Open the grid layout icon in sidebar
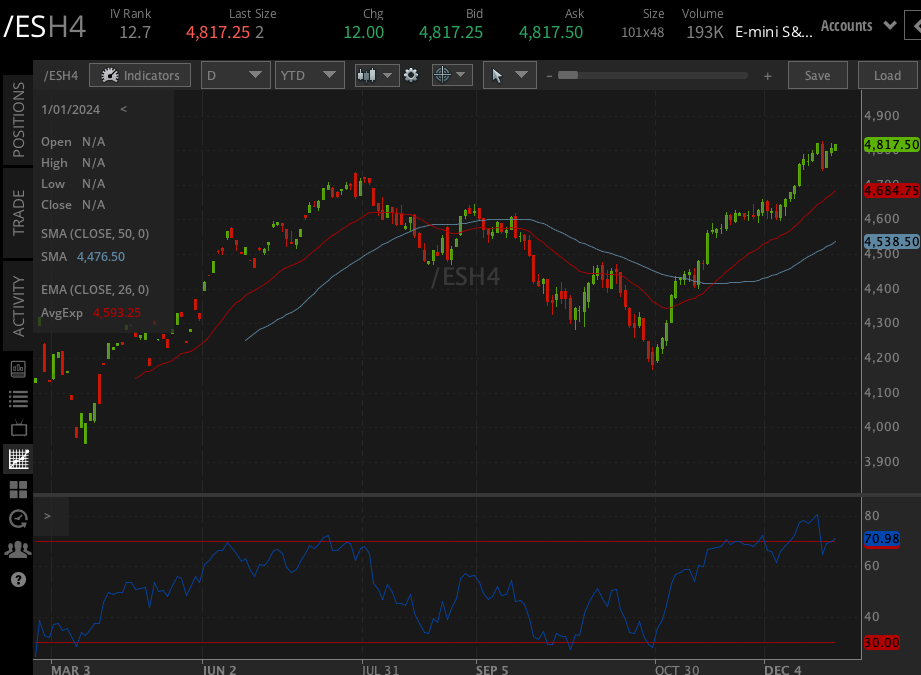 coord(18,489)
